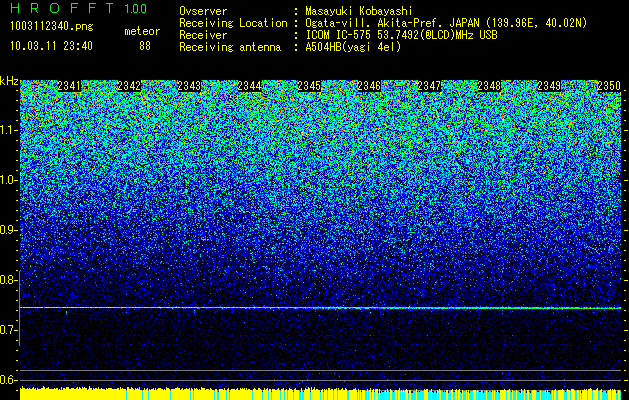The width and height of the screenshot is (629, 400).
Task: Click the 0.7 frequency axis label
Action: [x=9, y=330]
